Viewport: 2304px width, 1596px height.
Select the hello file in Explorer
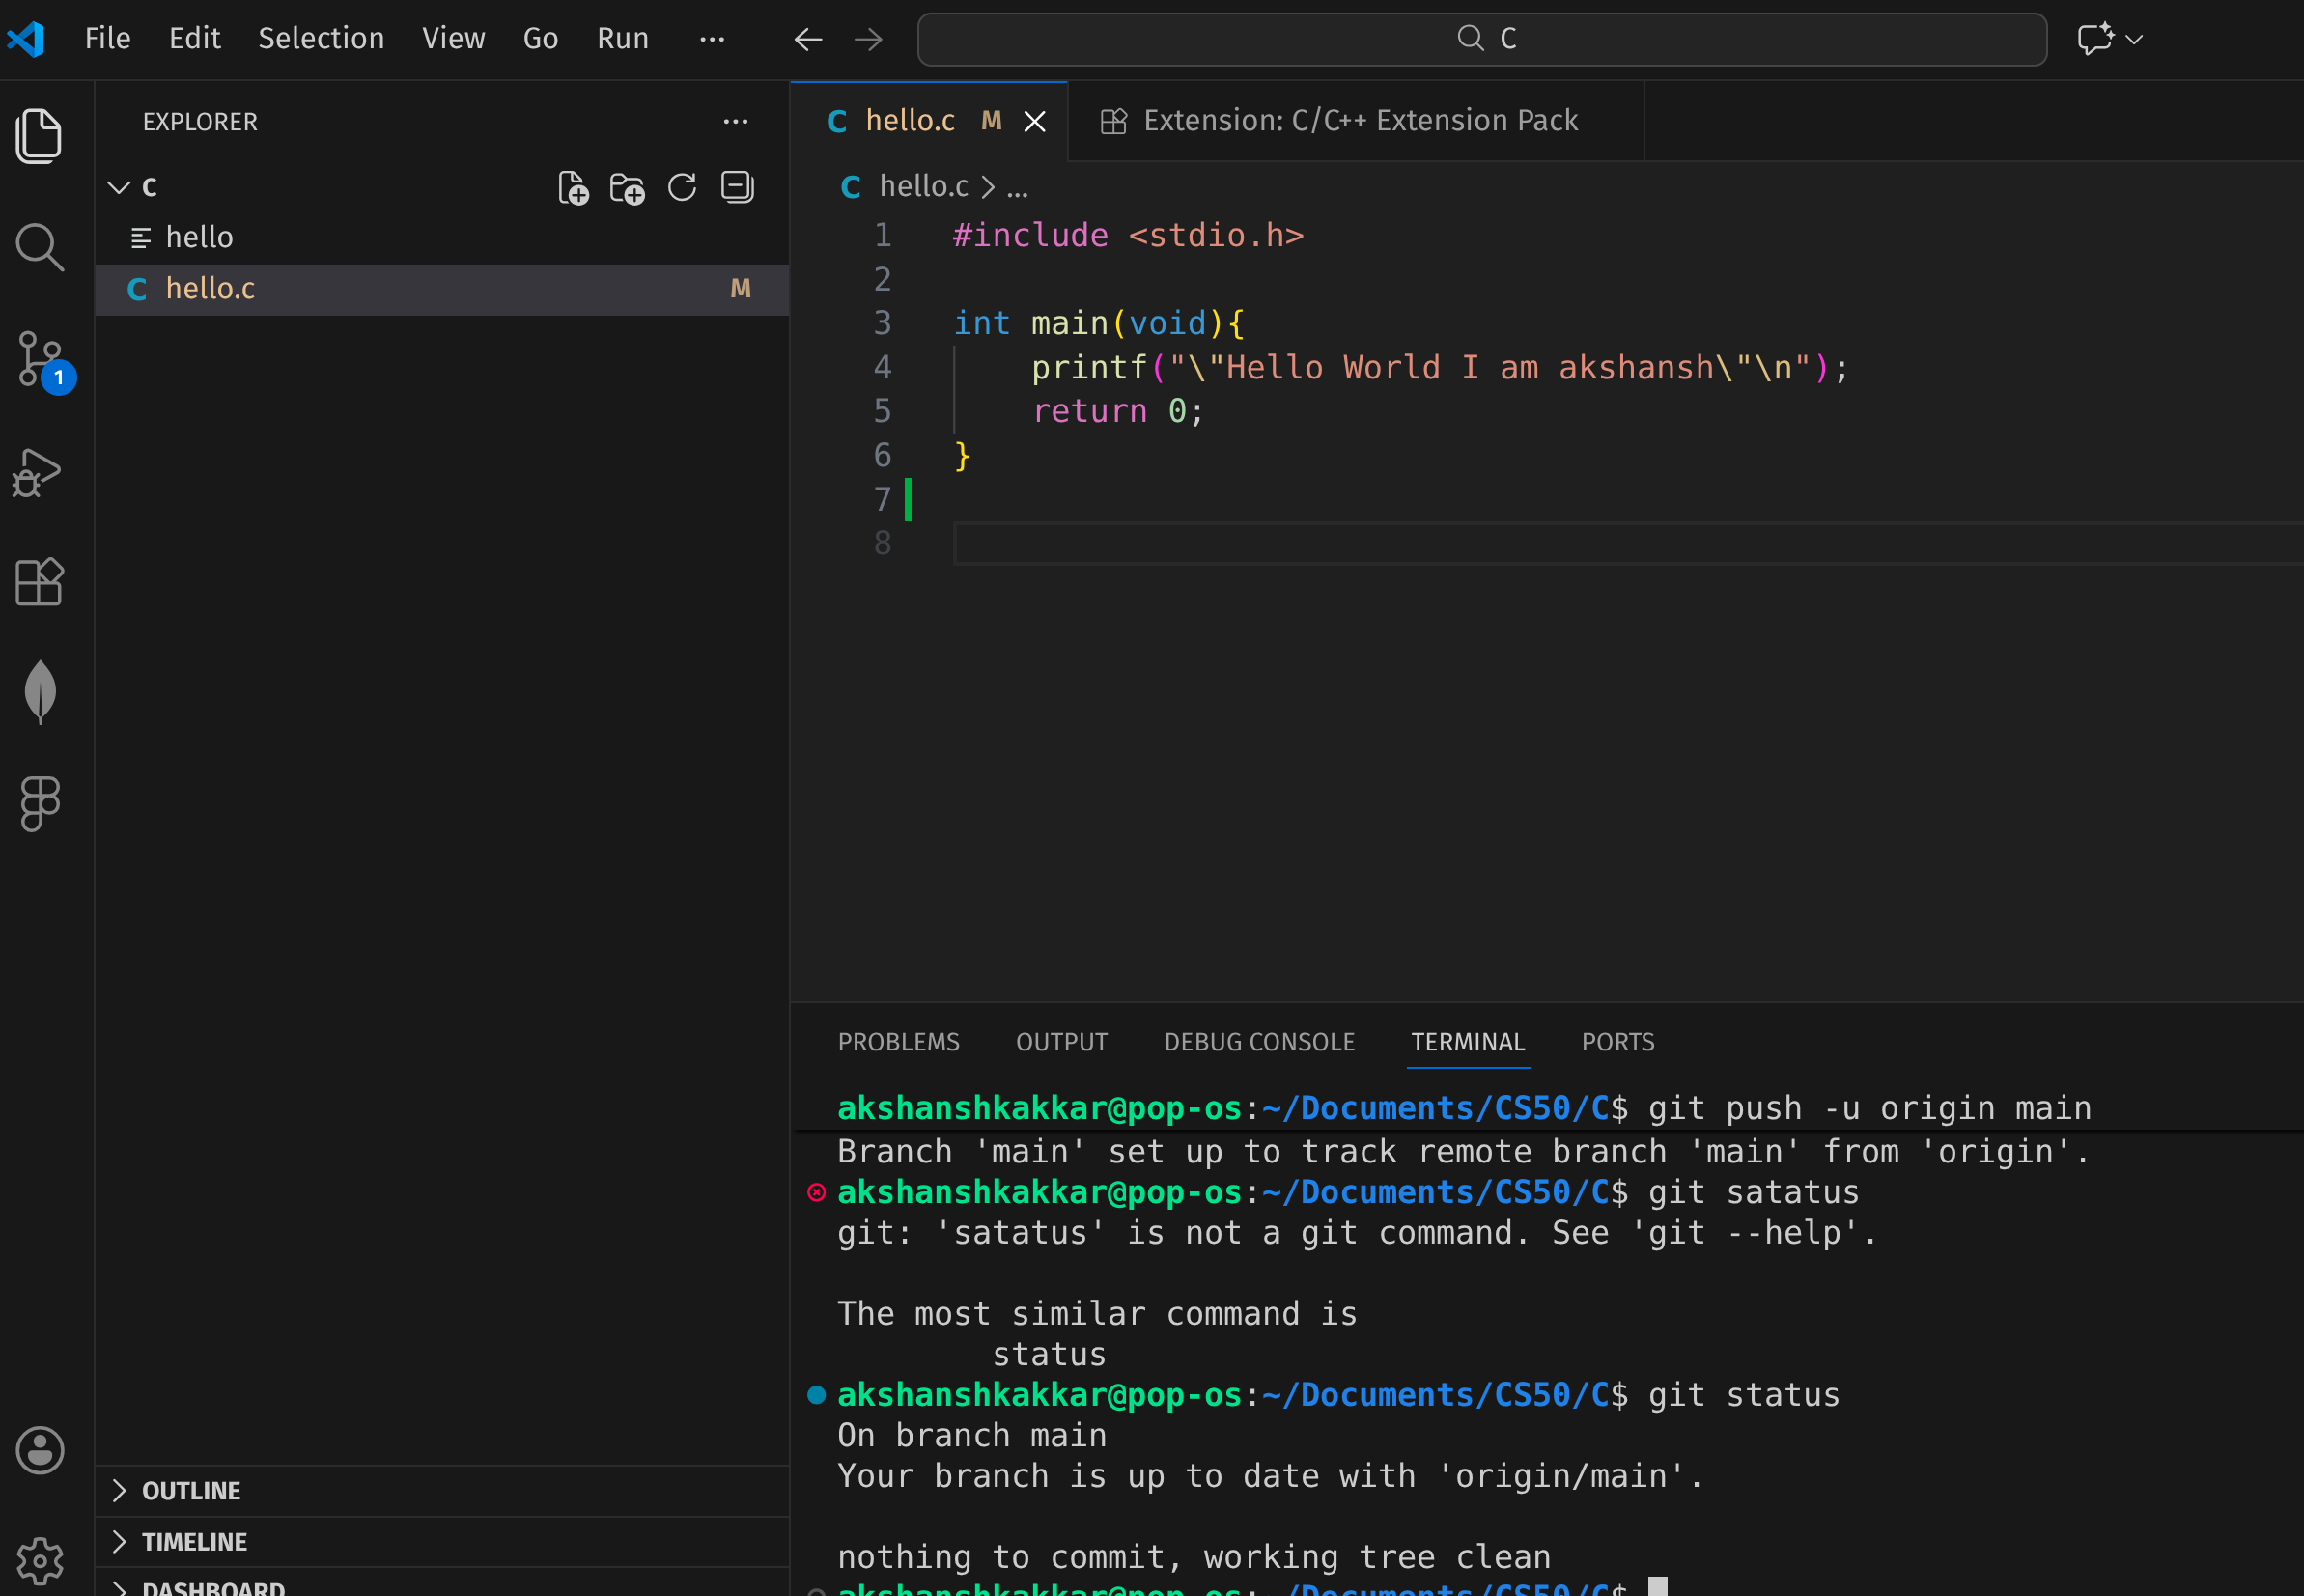200,238
